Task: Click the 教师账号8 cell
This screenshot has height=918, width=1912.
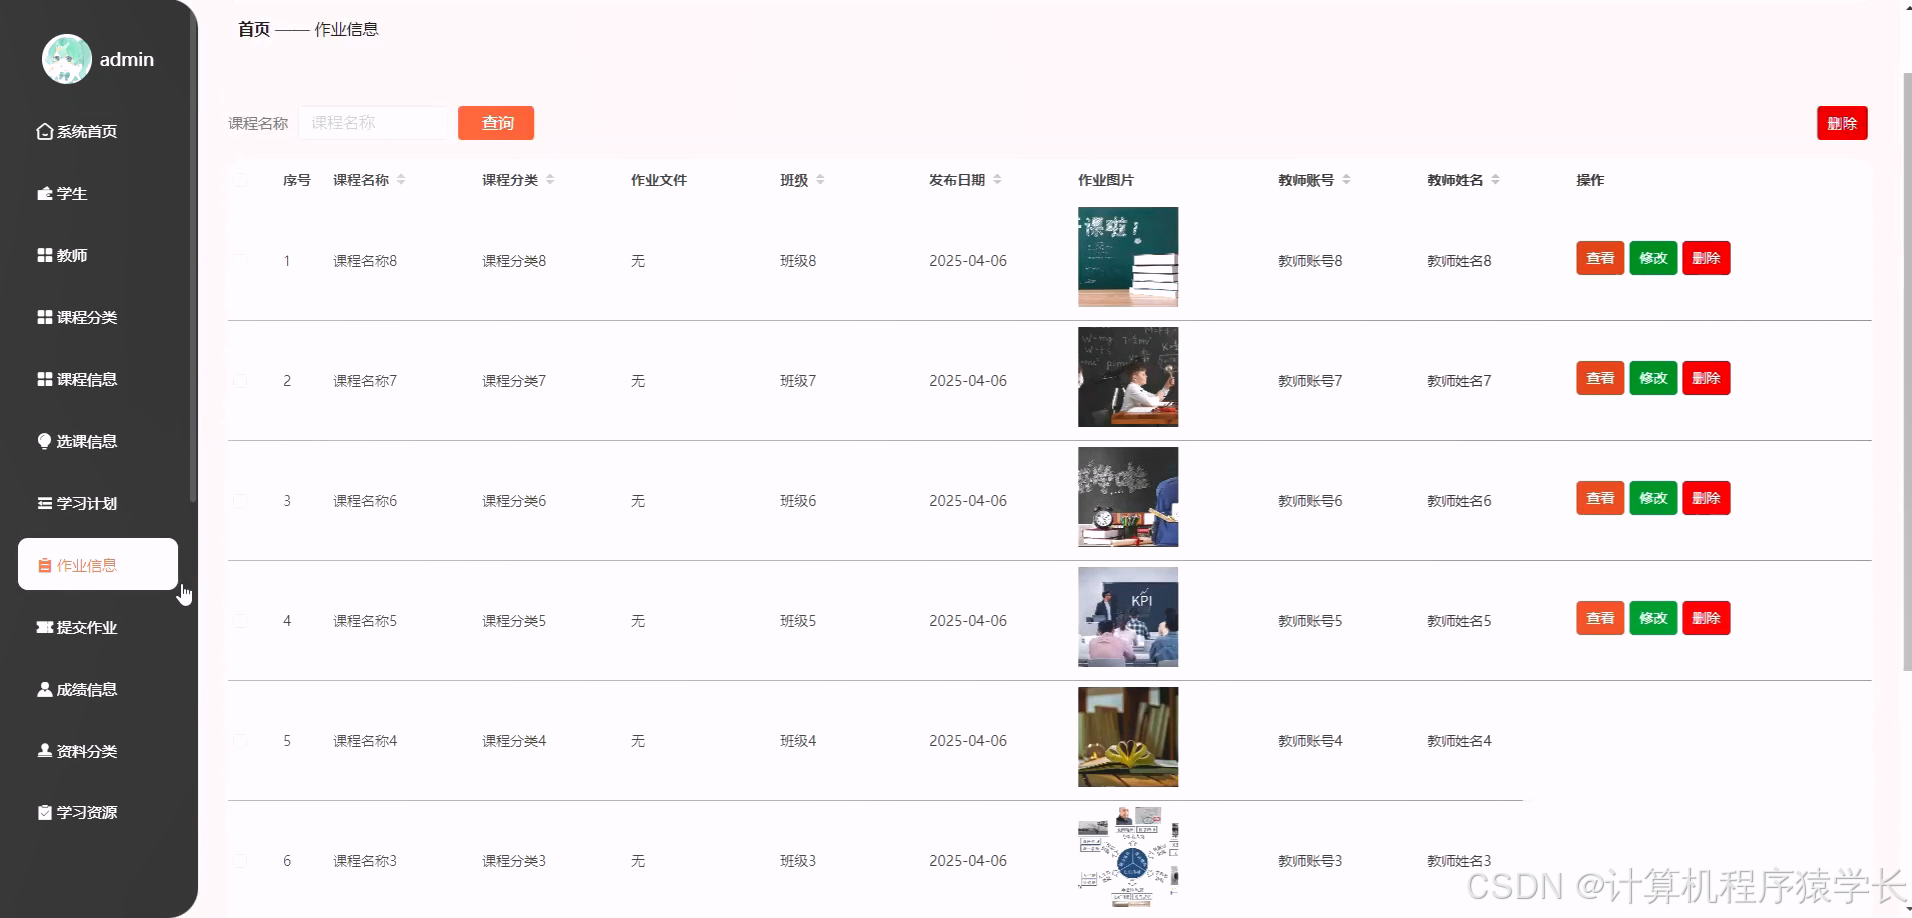Action: pyautogui.click(x=1310, y=261)
